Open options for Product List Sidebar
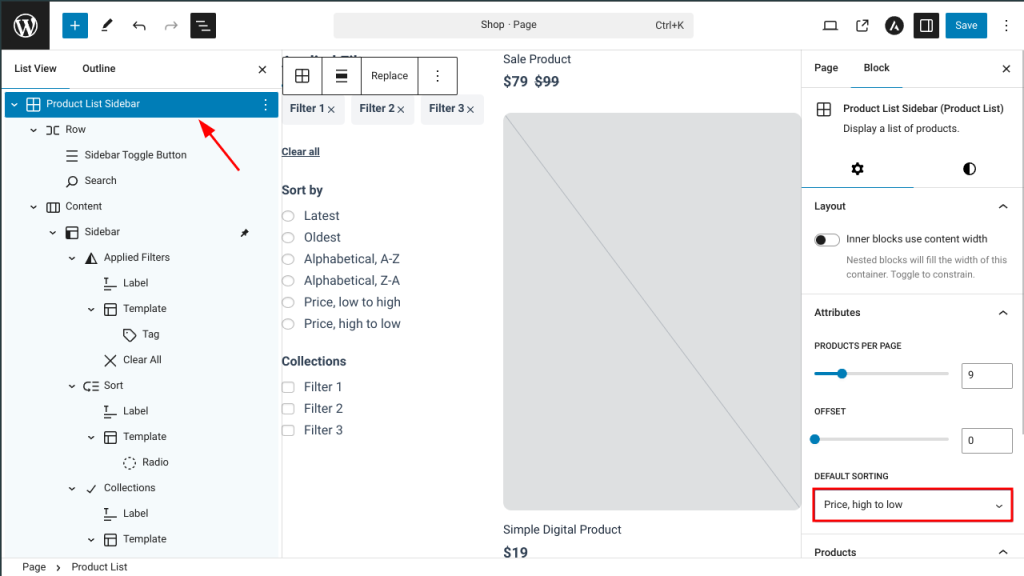This screenshot has height=576, width=1024. pyautogui.click(x=265, y=104)
